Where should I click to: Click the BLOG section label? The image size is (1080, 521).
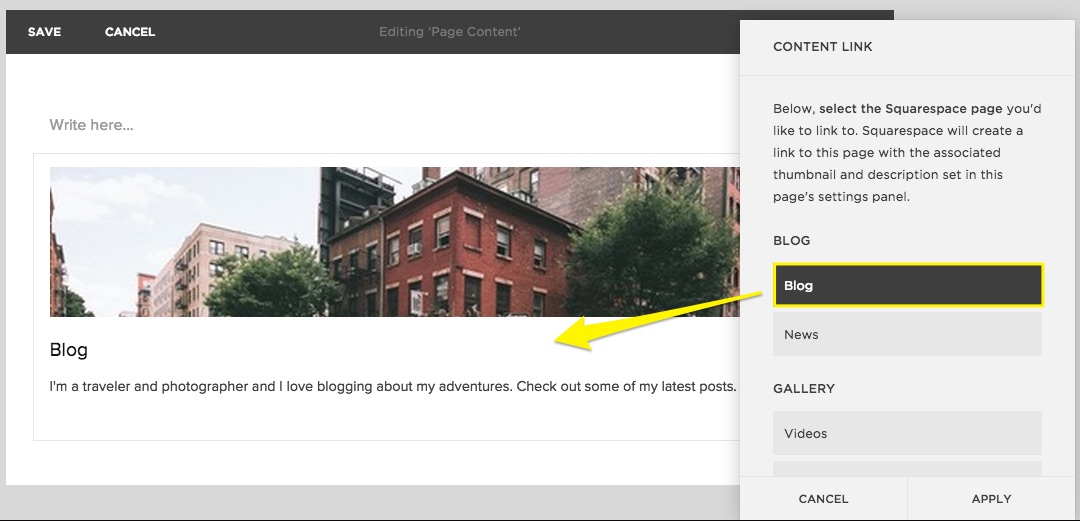[x=792, y=241]
